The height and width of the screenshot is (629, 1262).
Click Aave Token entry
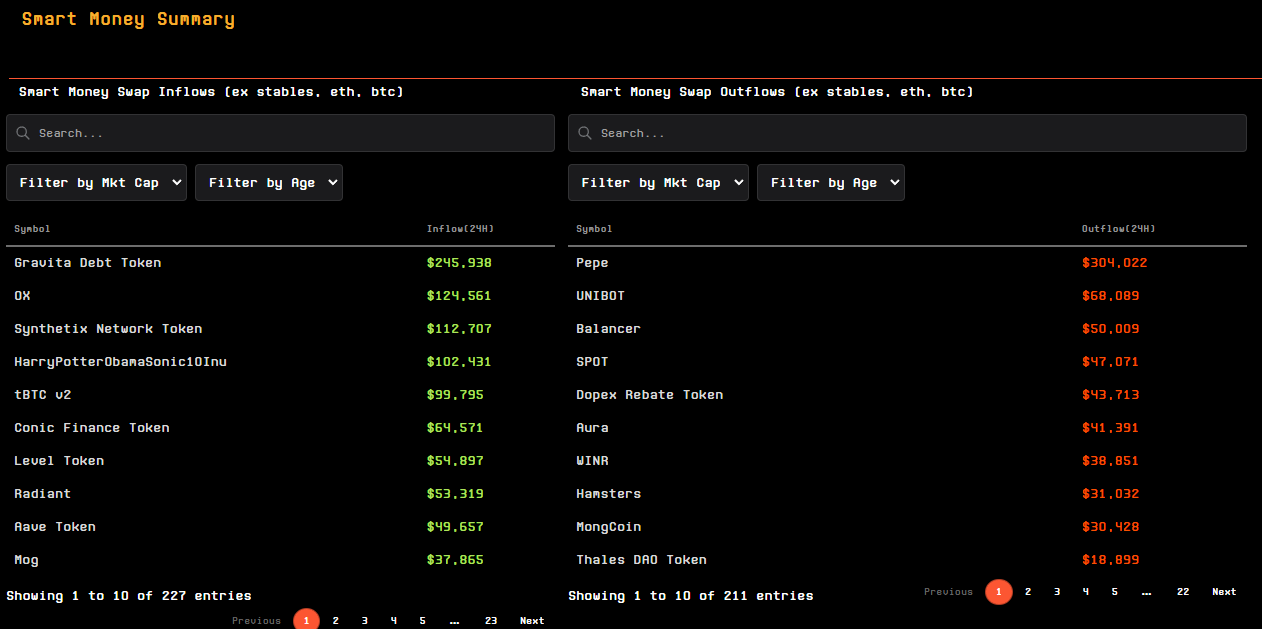pos(55,527)
